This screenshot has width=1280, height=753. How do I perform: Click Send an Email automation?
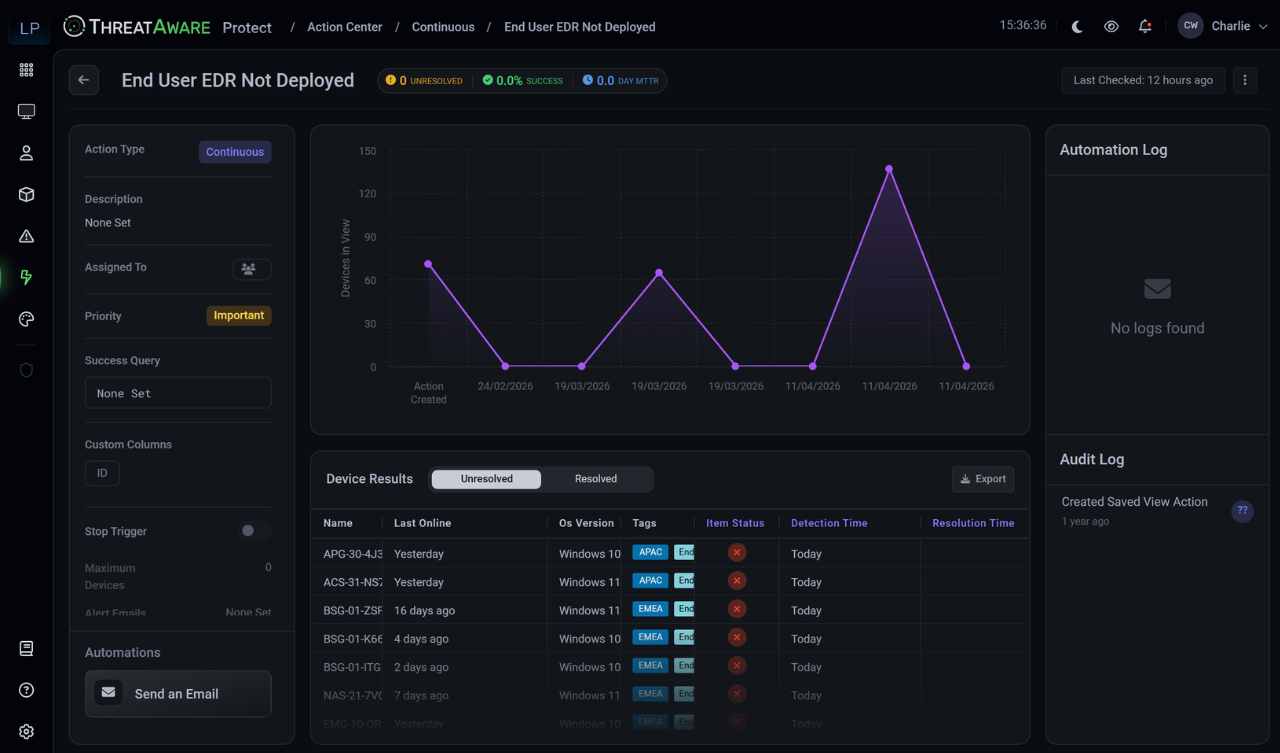[178, 694]
